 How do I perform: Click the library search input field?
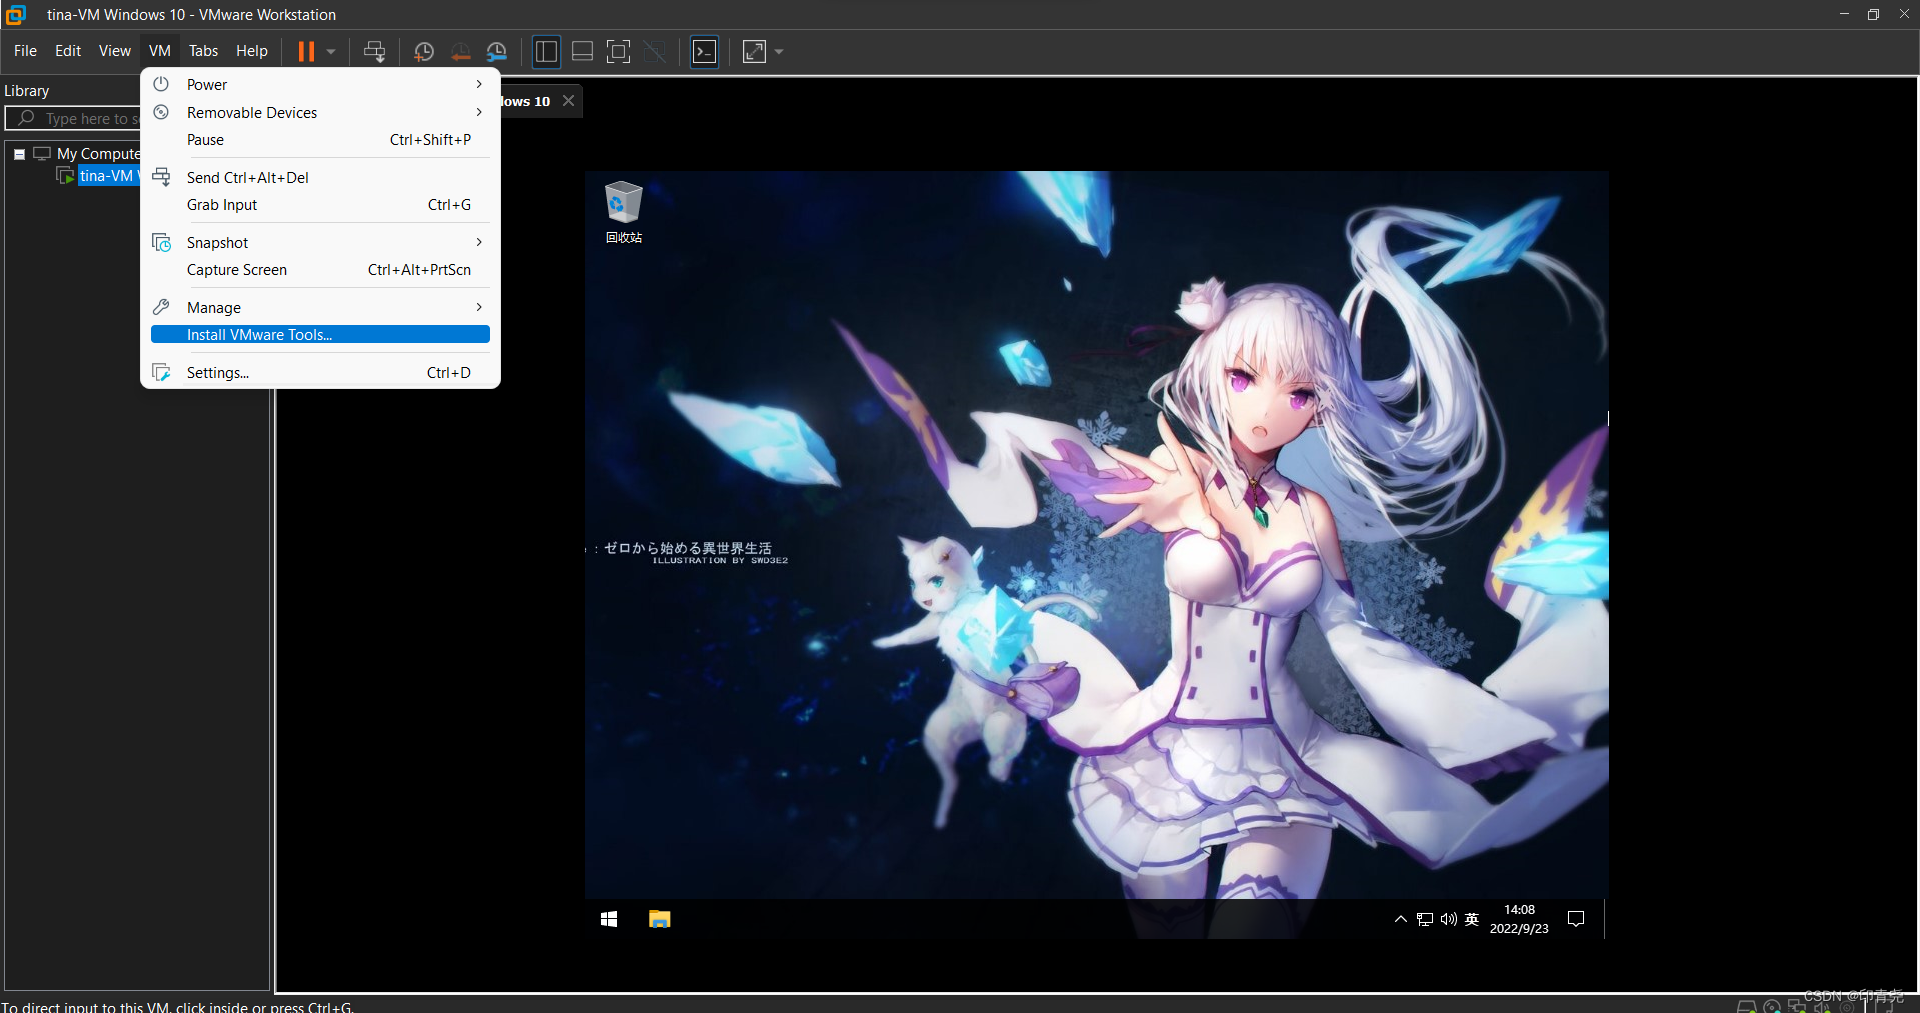click(x=75, y=118)
